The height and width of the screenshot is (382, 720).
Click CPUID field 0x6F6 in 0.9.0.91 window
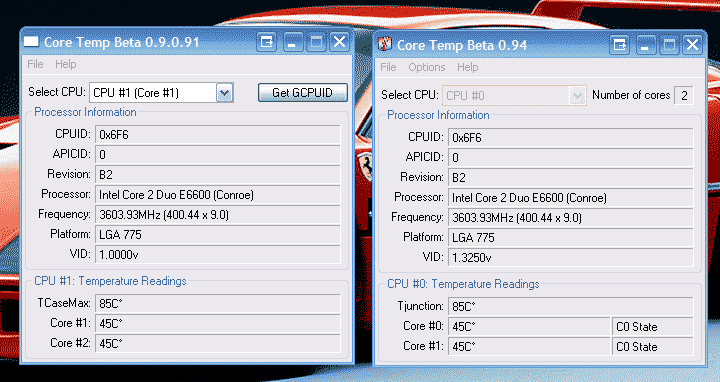click(x=218, y=135)
